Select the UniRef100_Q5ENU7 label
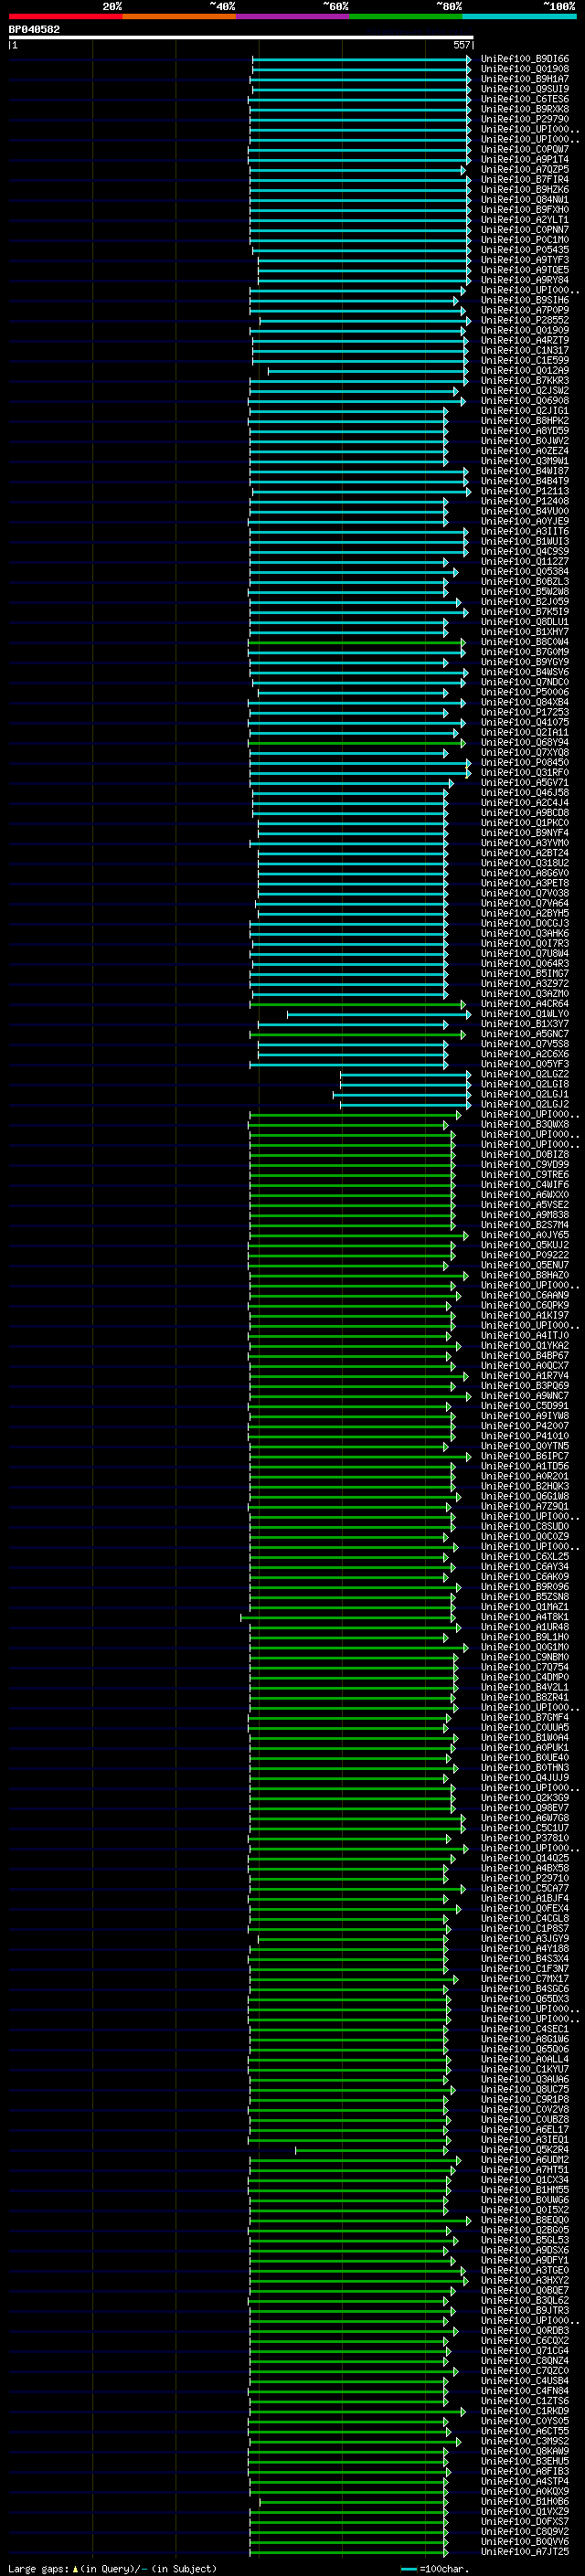Viewport: 585px width, 2576px height. [525, 1265]
